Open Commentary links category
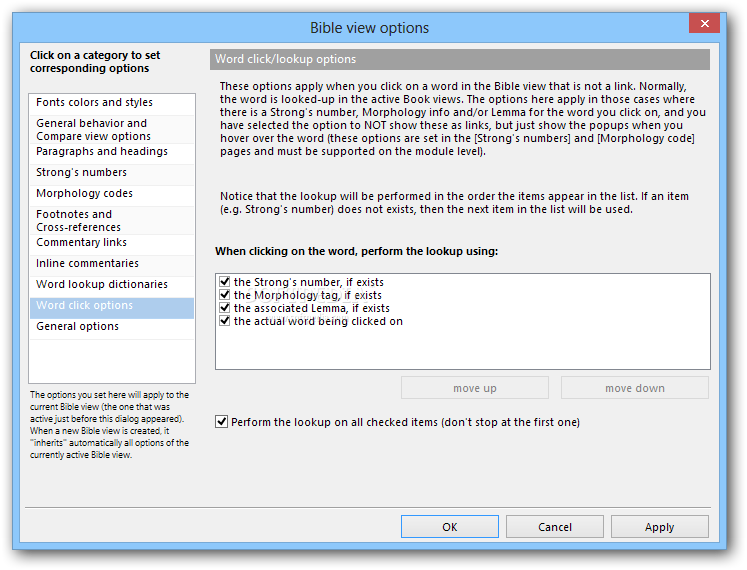Screen dimensions: 747x570 point(112,243)
